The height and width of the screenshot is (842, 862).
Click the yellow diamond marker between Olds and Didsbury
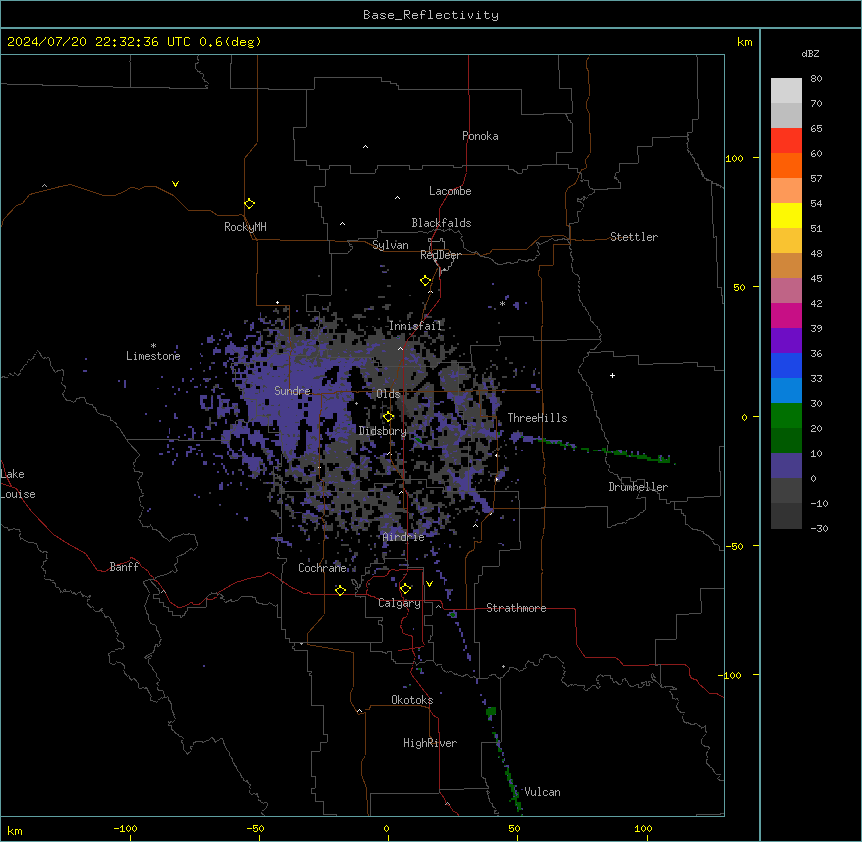[388, 417]
